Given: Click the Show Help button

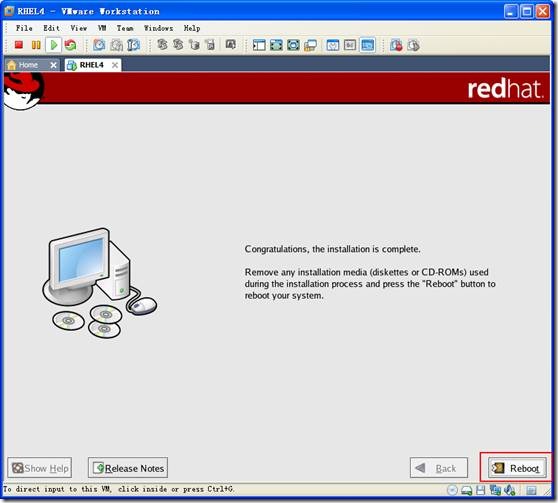Looking at the screenshot, I should coord(40,468).
